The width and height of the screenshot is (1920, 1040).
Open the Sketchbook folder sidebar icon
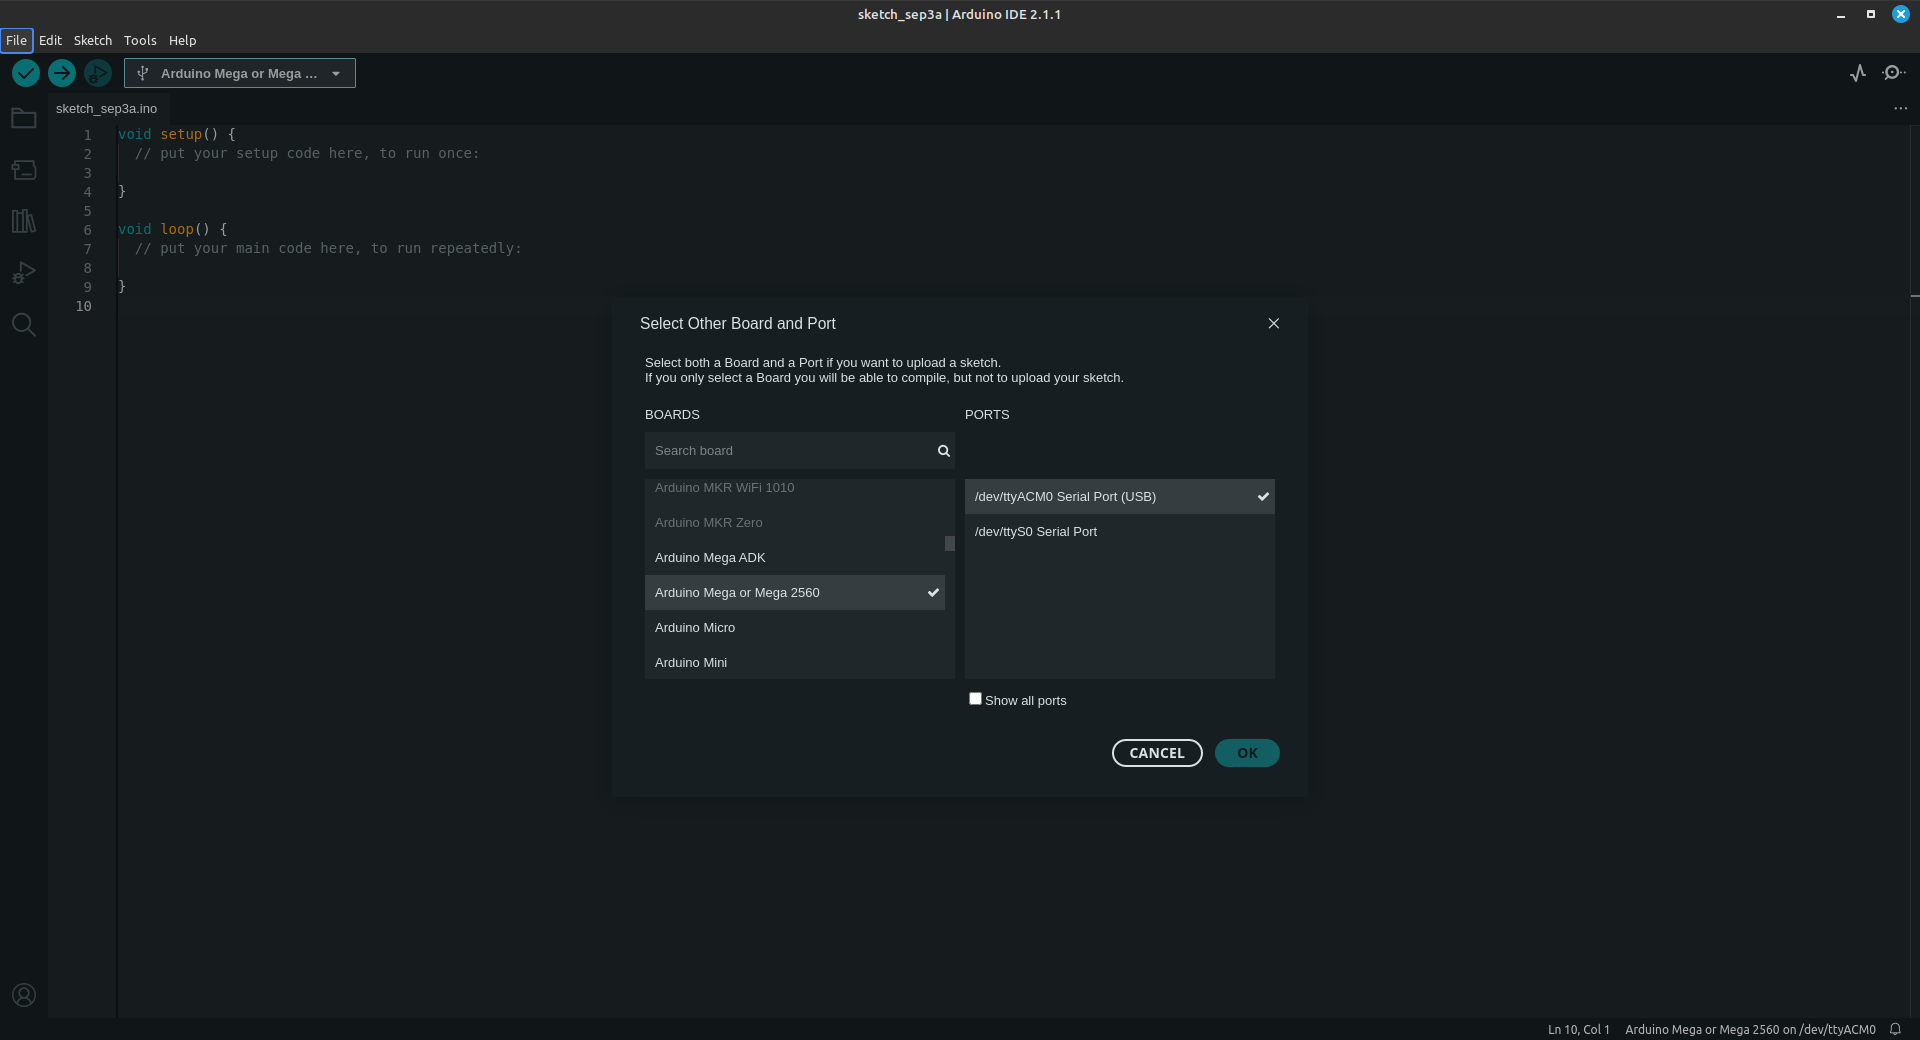coord(24,119)
